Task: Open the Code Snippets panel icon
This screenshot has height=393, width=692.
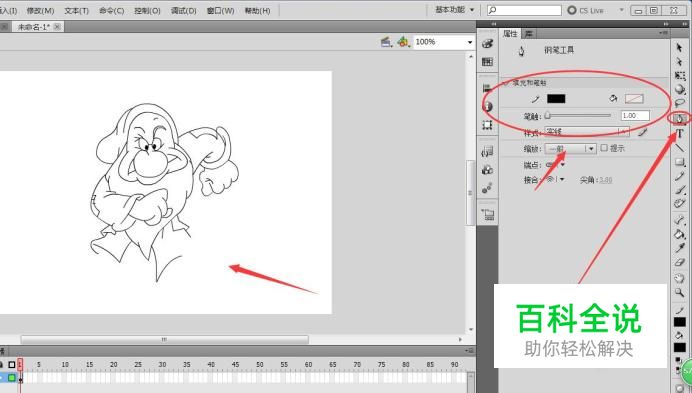Action: coord(488,151)
